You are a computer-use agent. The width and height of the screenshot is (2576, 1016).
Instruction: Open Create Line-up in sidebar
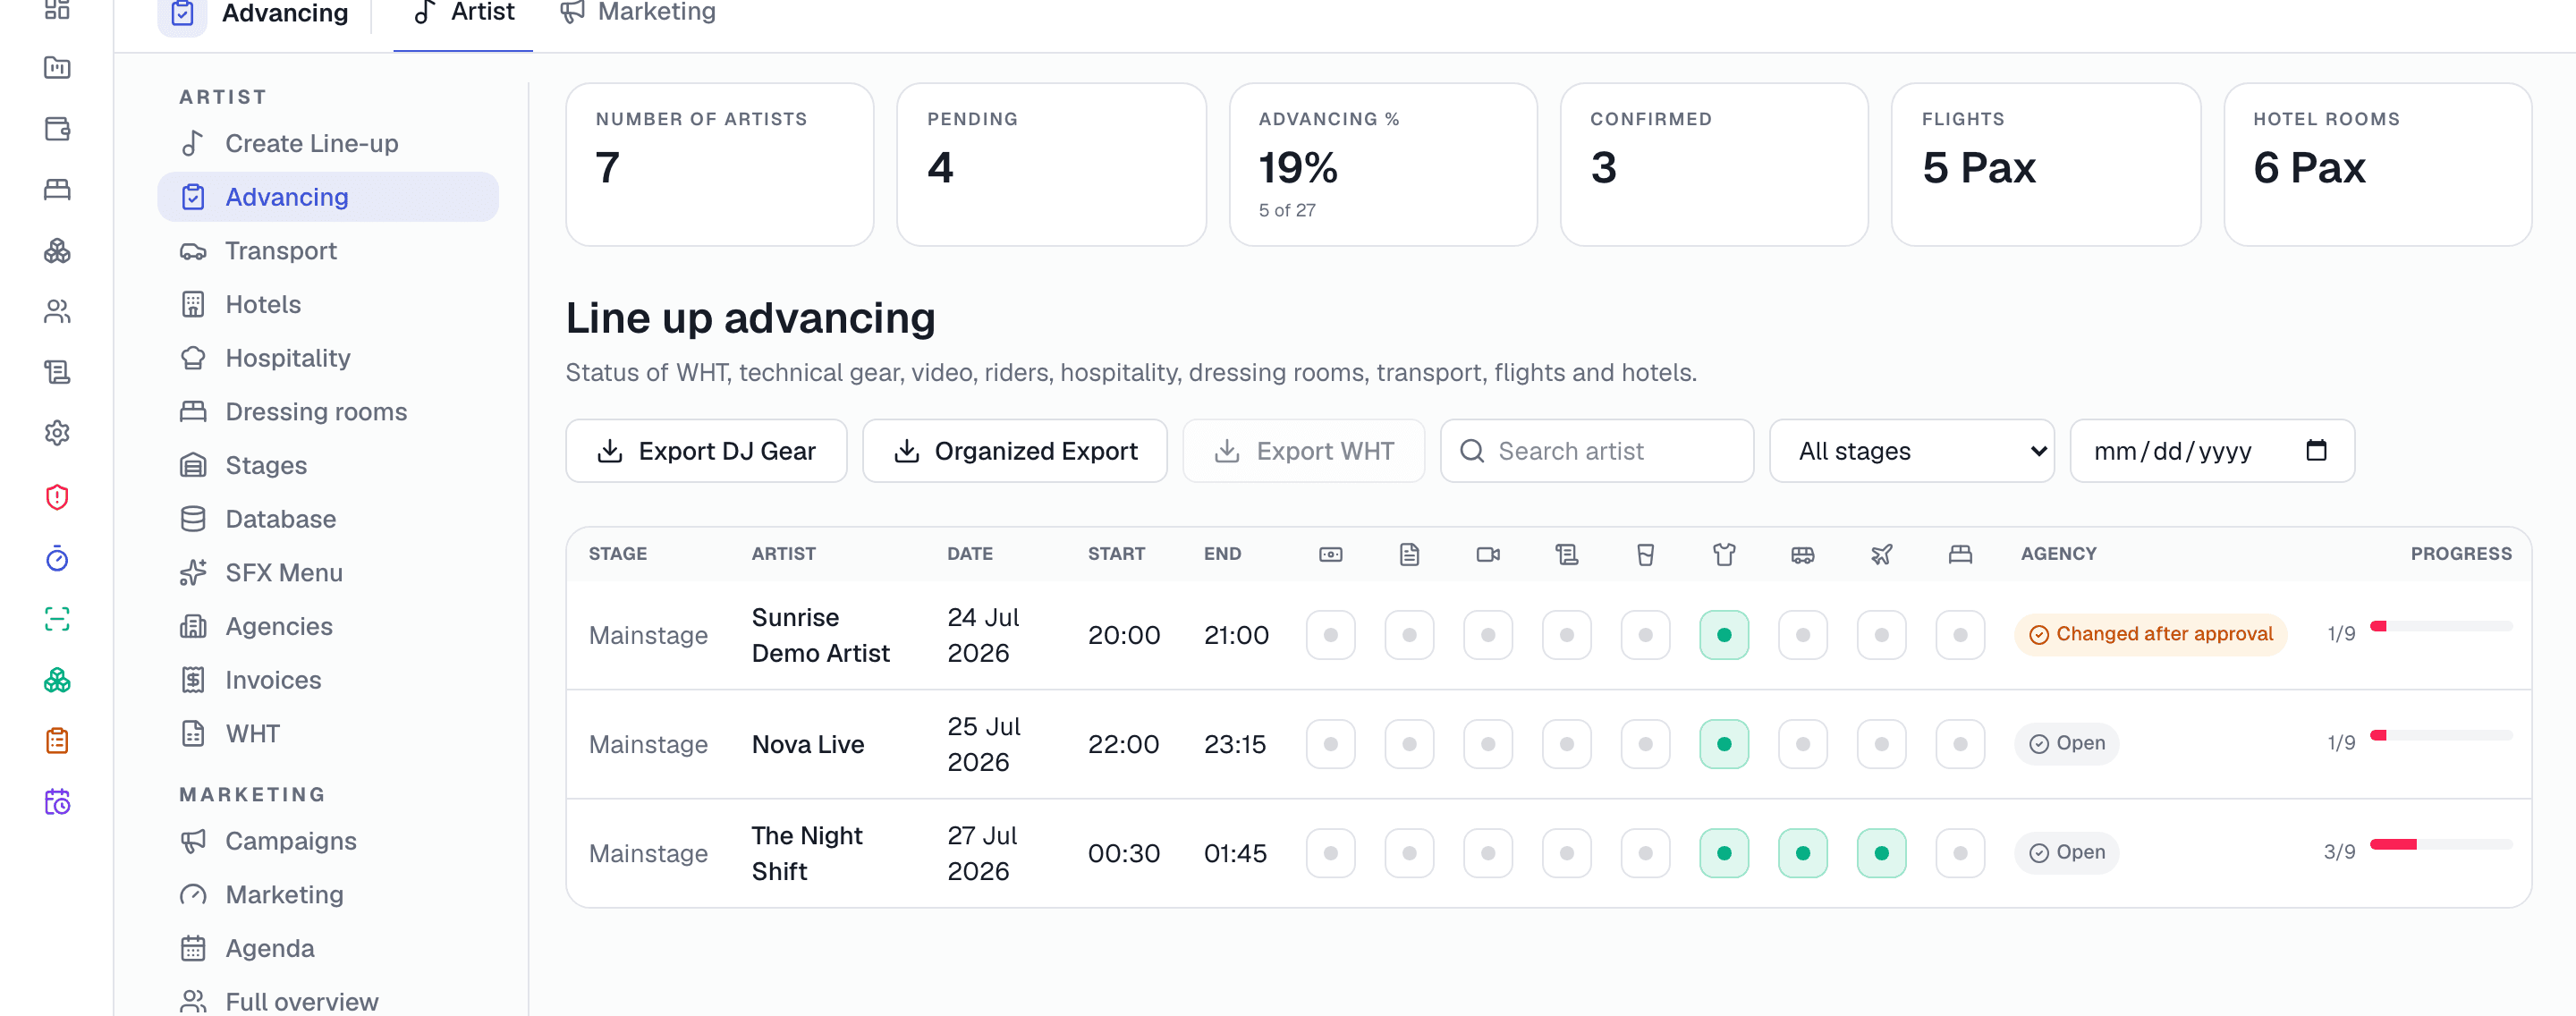pyautogui.click(x=328, y=144)
